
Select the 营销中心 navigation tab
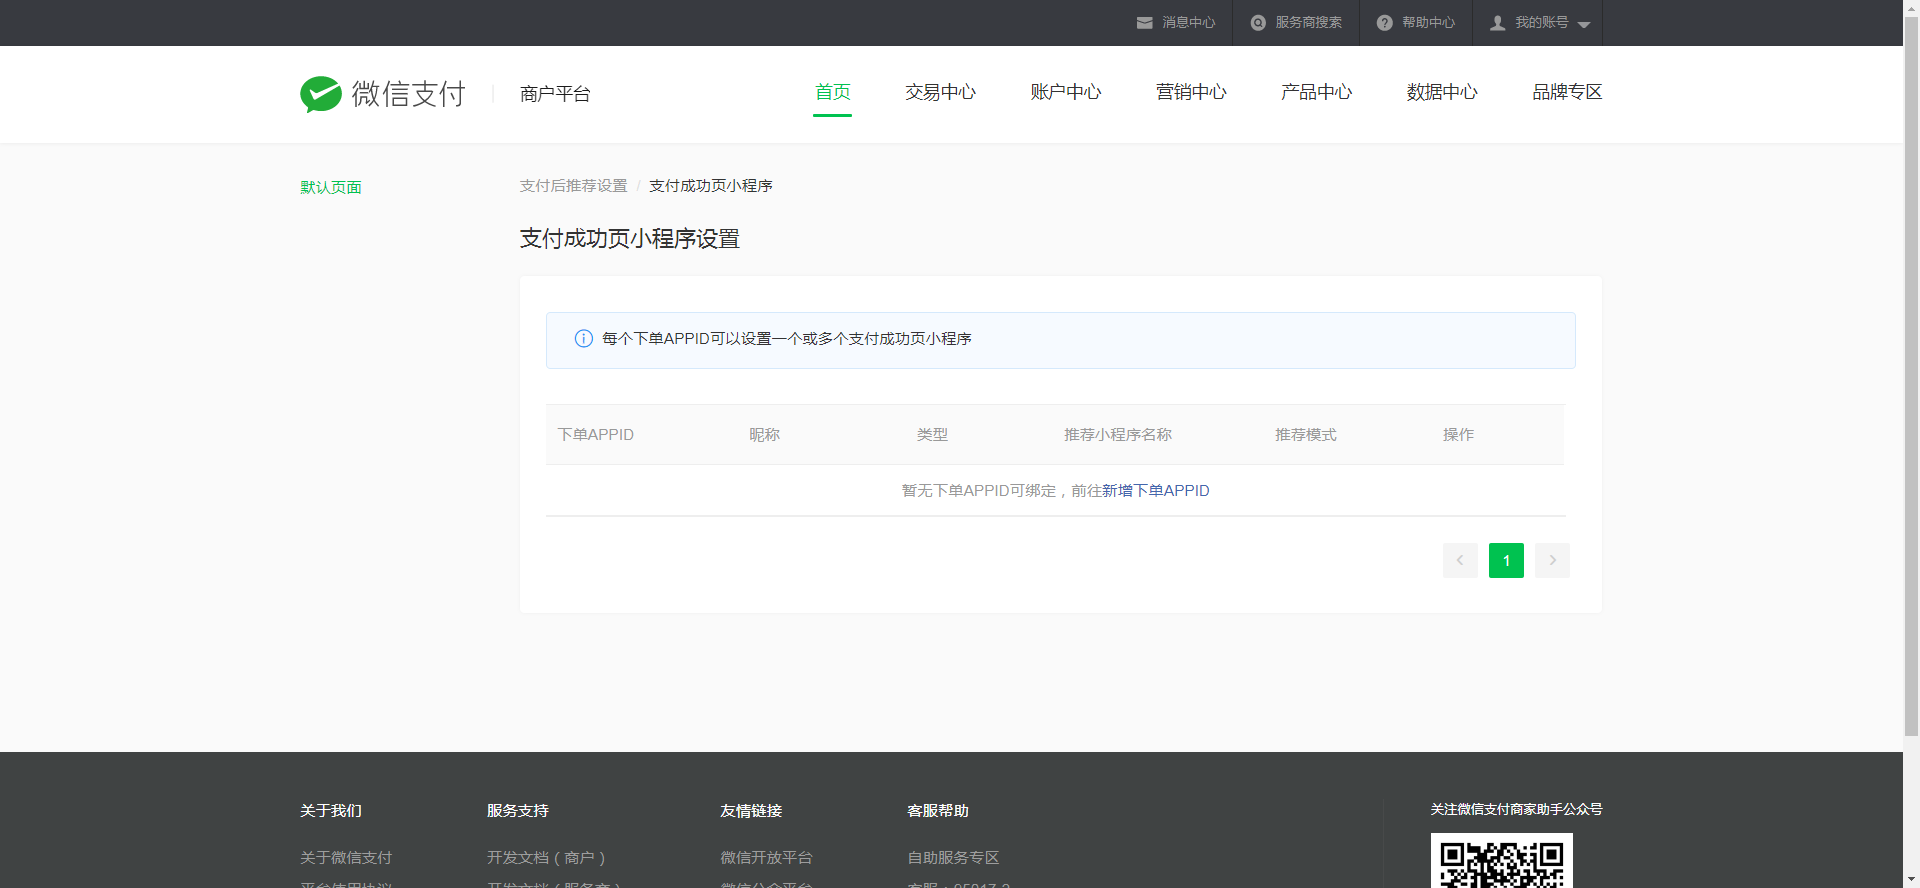coord(1191,92)
